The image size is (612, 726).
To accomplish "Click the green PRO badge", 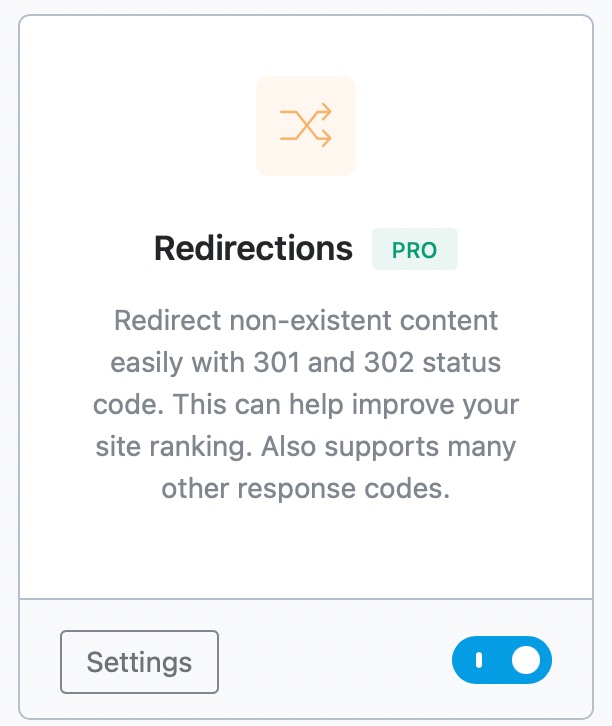I will 415,249.
